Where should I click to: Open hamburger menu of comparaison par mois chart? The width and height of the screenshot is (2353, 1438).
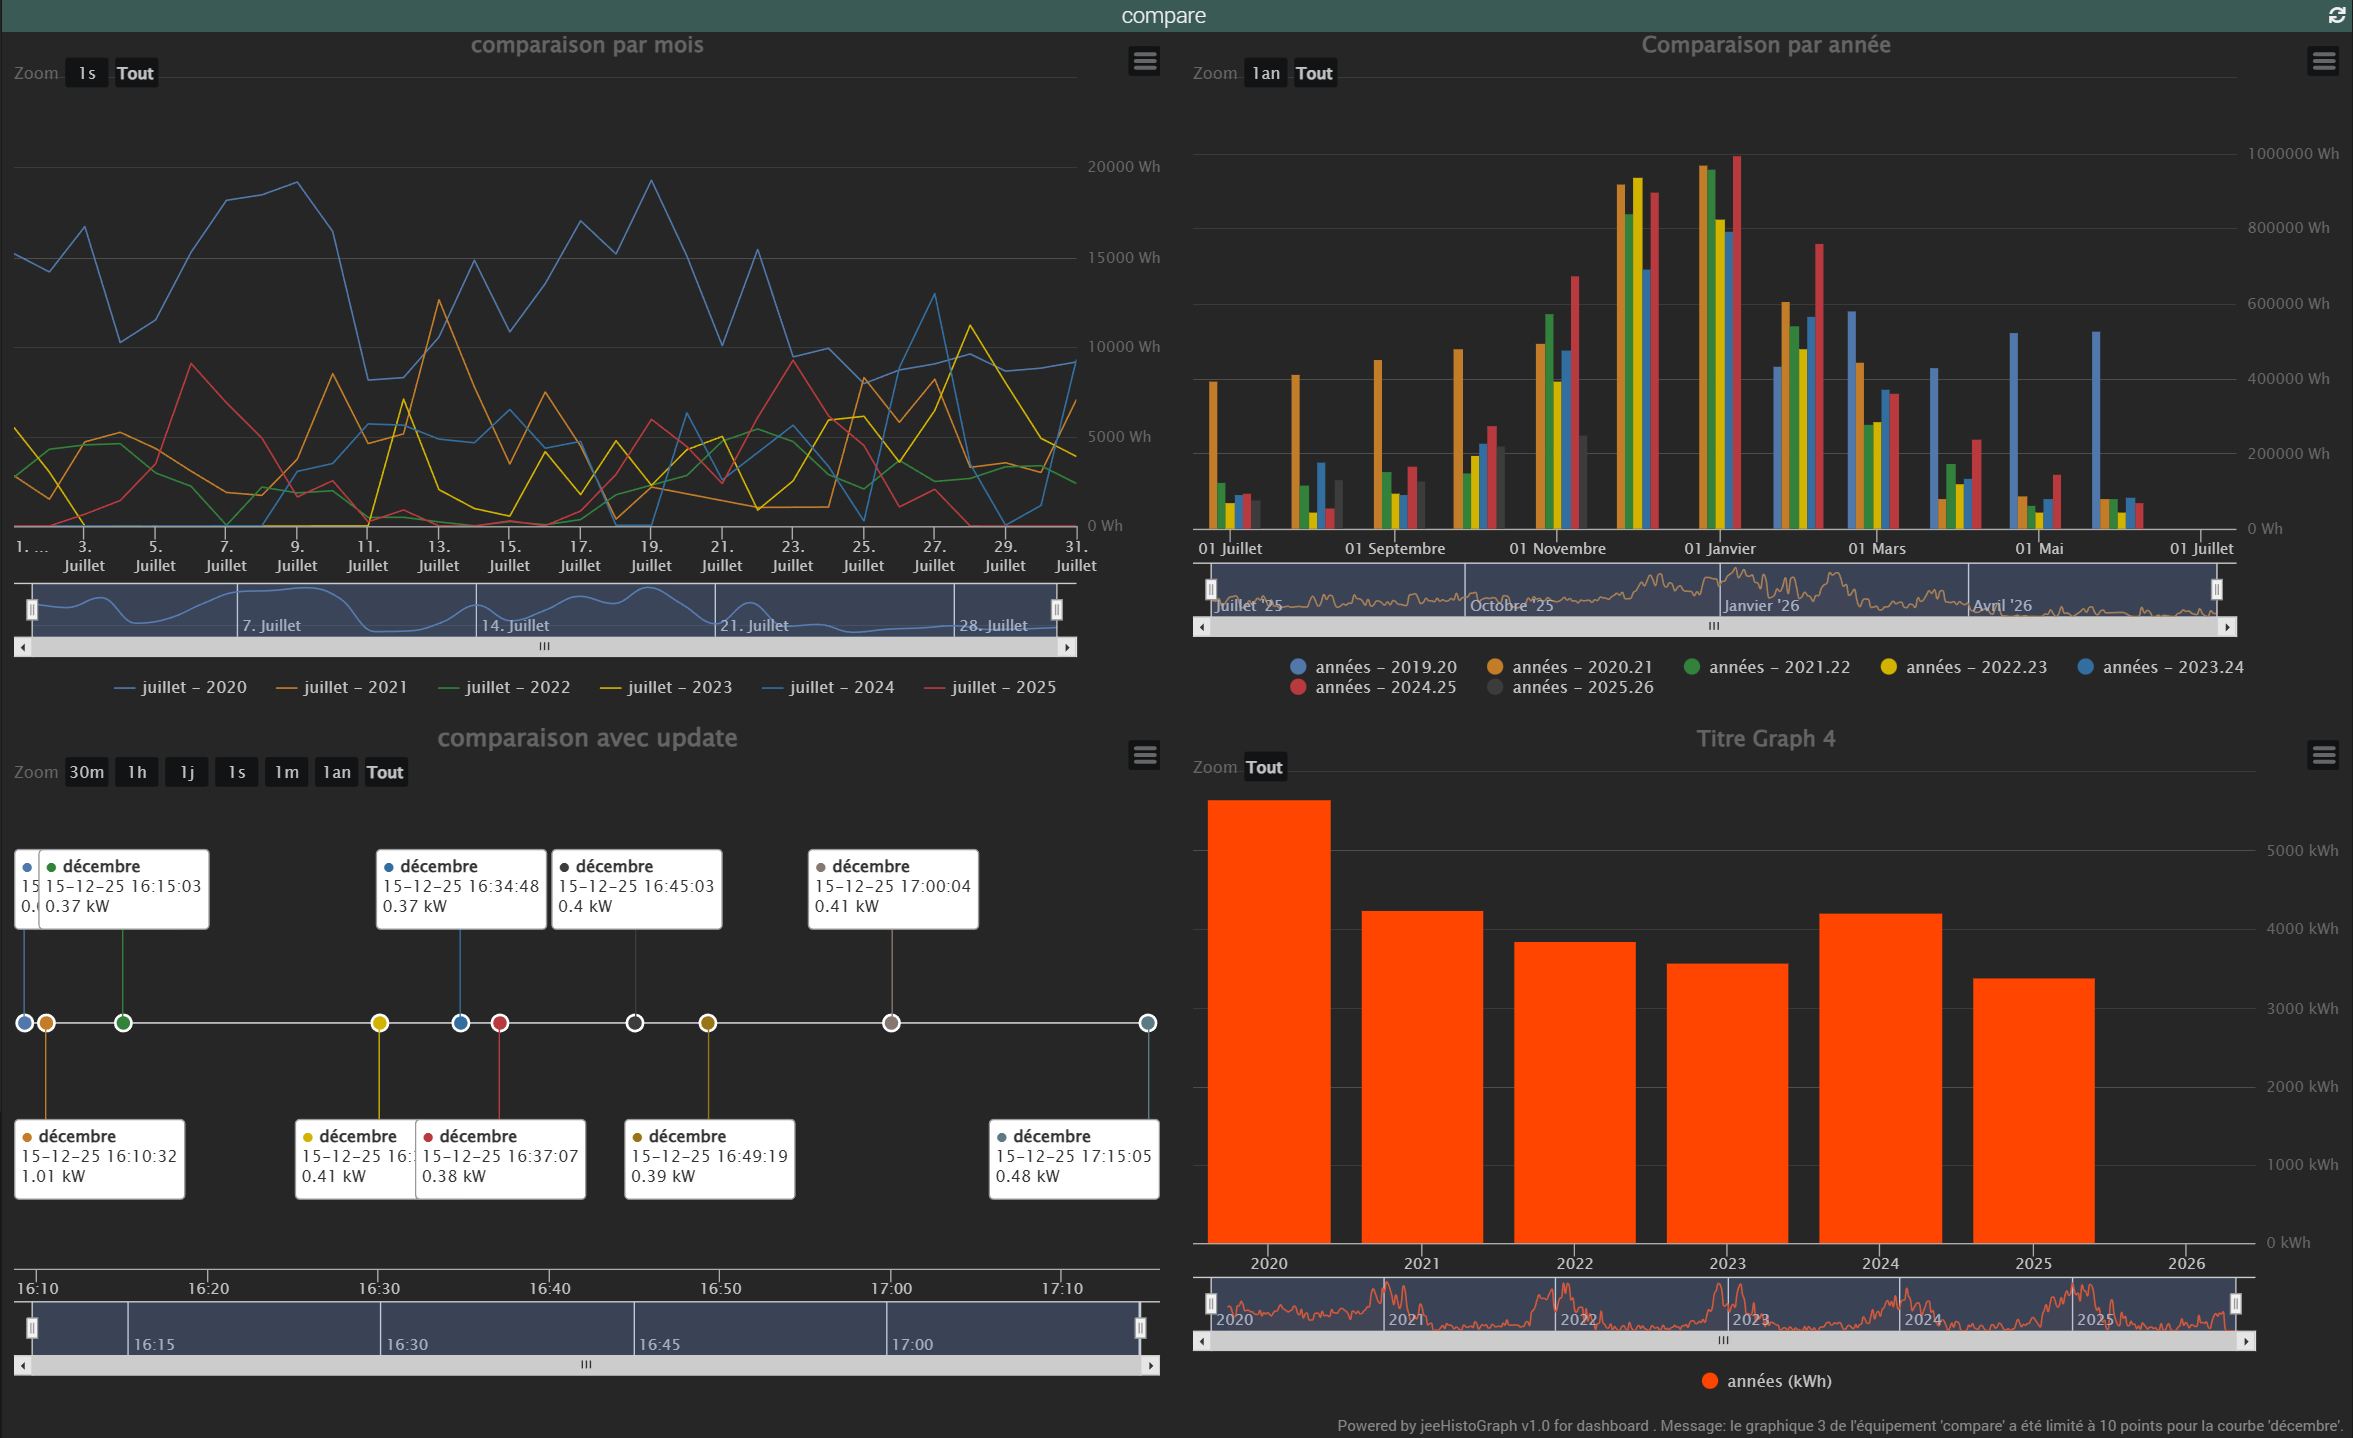1144,62
